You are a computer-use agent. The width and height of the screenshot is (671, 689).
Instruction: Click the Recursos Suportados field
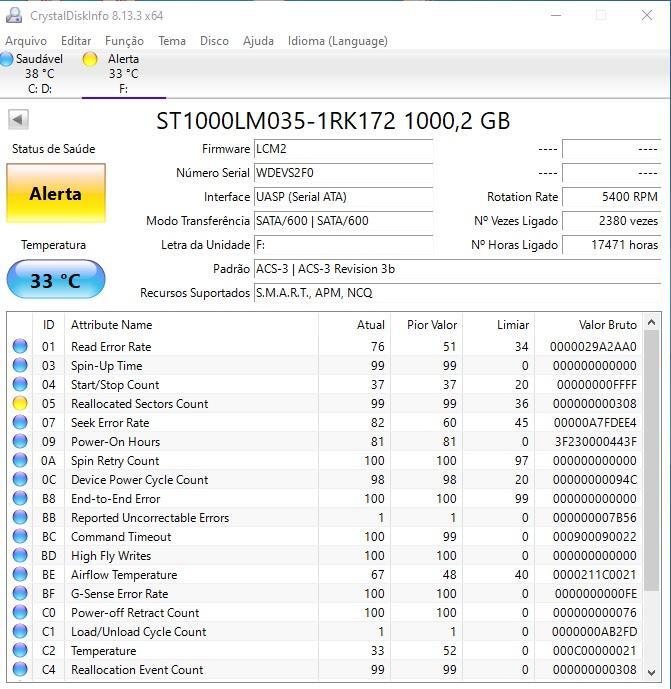[x=457, y=293]
